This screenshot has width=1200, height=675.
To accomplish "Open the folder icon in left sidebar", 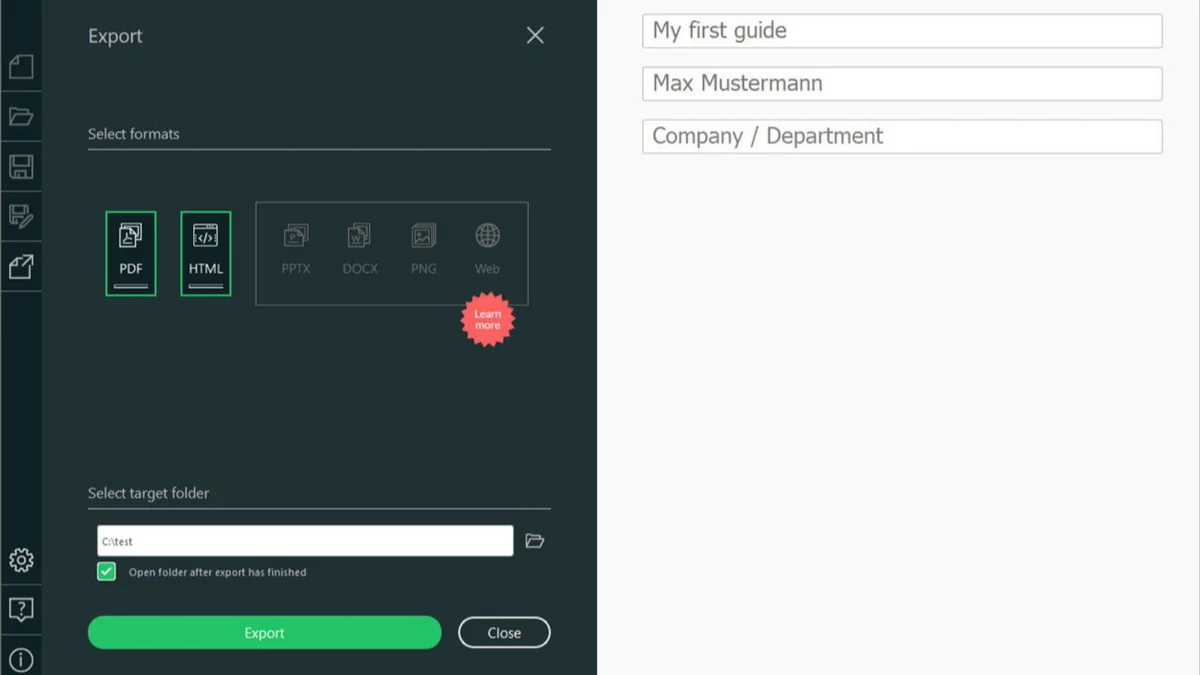I will [21, 117].
